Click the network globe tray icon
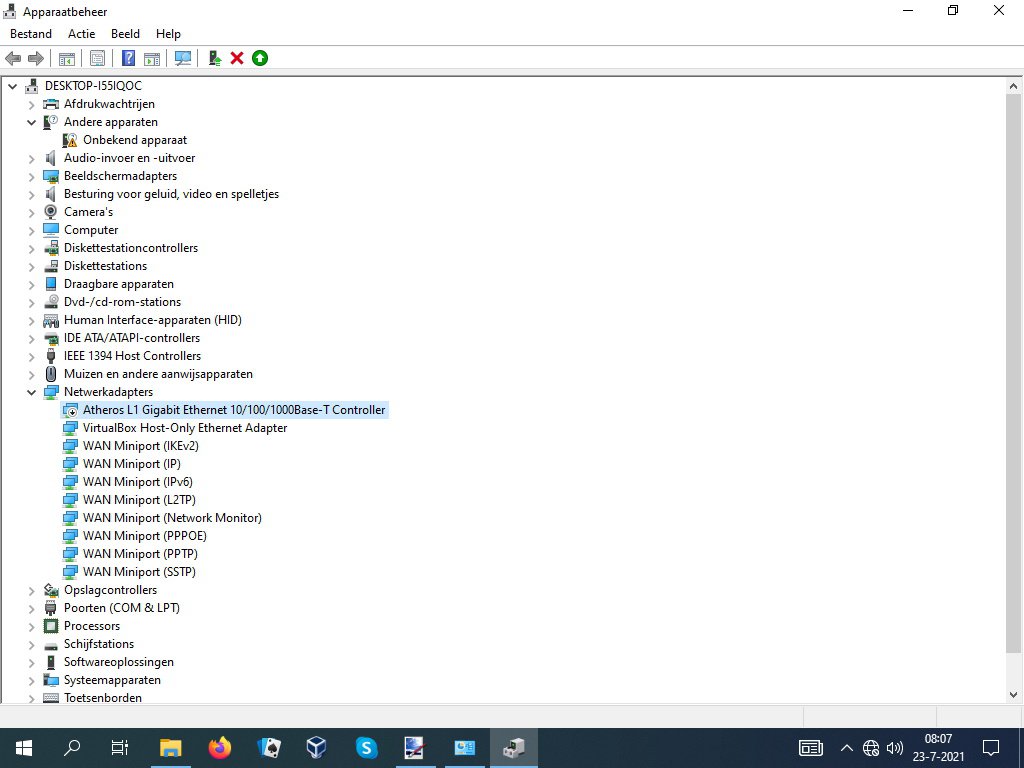 (x=871, y=748)
